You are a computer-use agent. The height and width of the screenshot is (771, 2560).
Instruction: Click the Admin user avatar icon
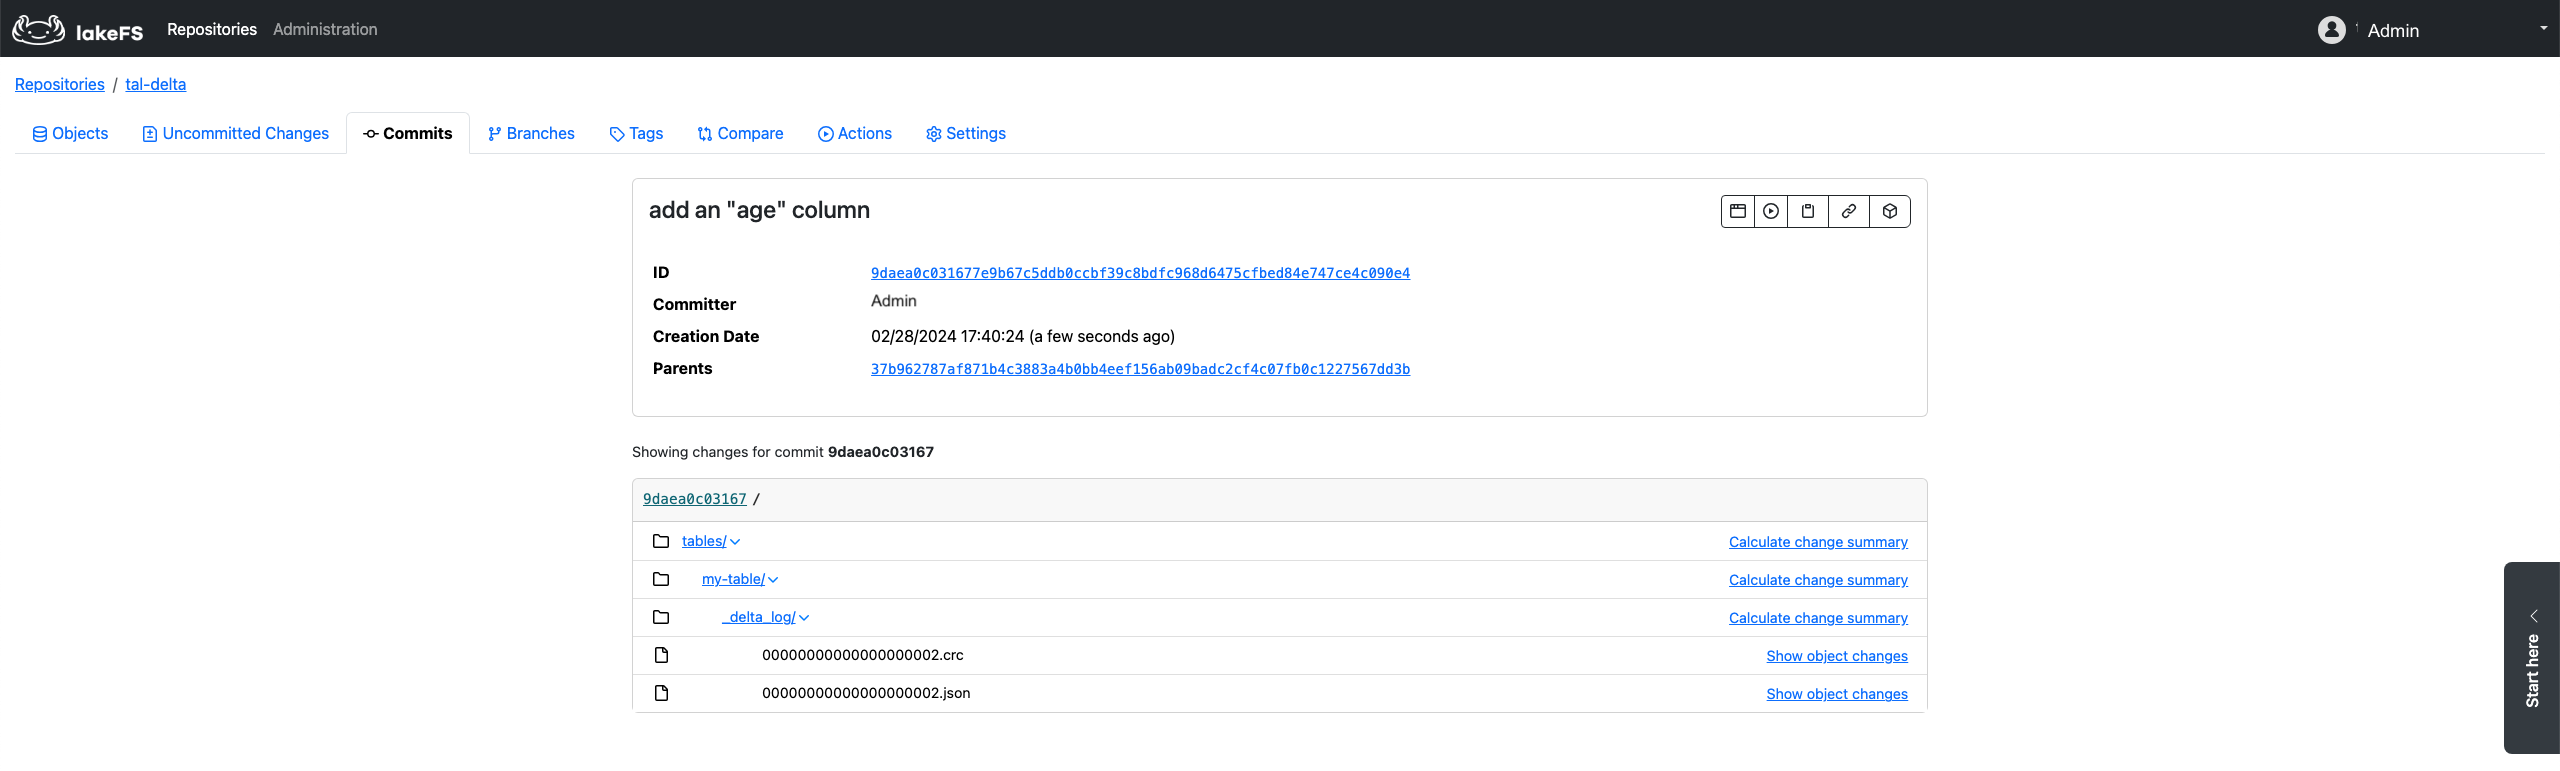2331,30
